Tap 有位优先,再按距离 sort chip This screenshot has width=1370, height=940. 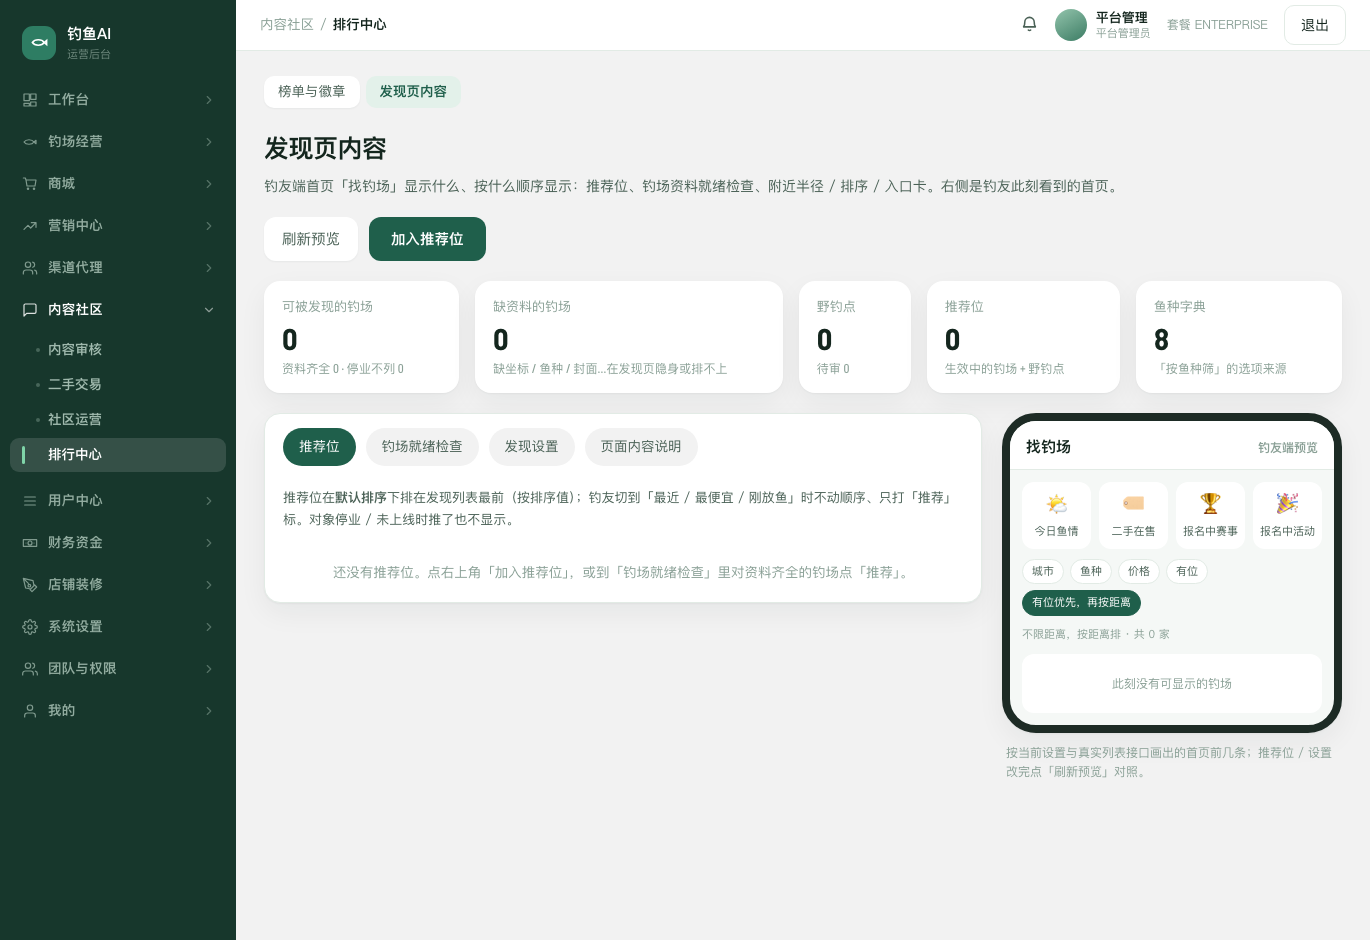1081,603
